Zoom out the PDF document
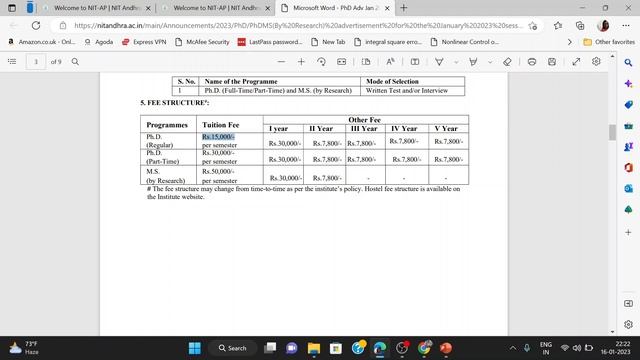This screenshot has height=360, width=640. (x=281, y=62)
